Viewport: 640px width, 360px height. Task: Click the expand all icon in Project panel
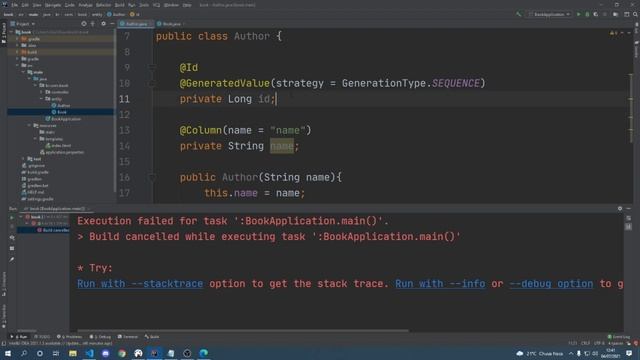coord(93,24)
